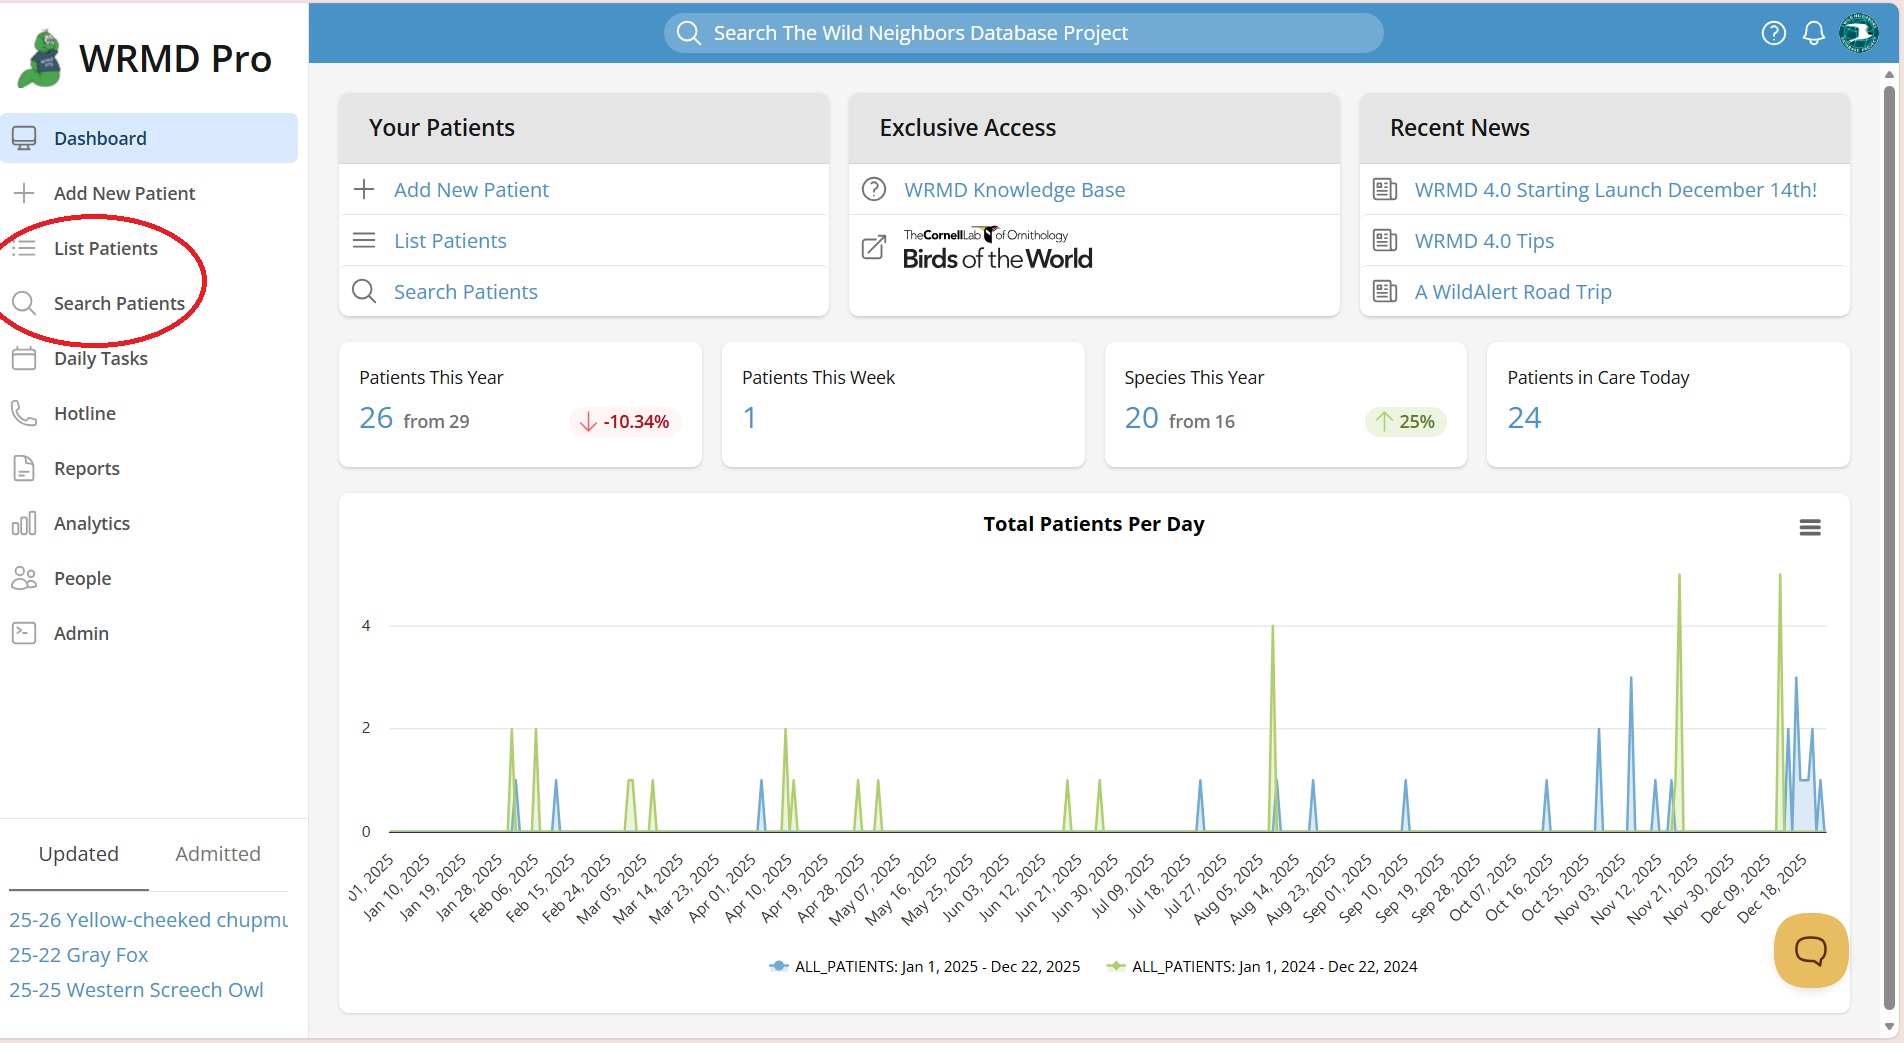Open the yellow chat support bubble
Screen dimensions: 1904x1043
(1811, 950)
